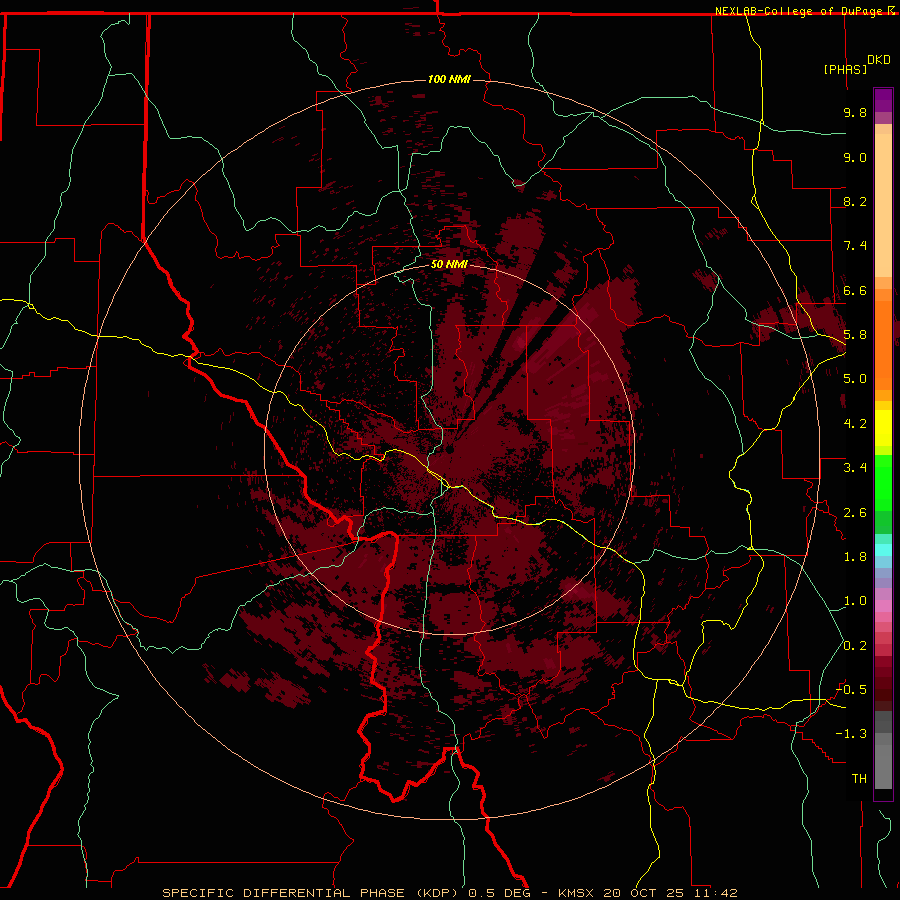Click the 7.4 legend value
This screenshot has height=900, width=900.
(x=855, y=246)
